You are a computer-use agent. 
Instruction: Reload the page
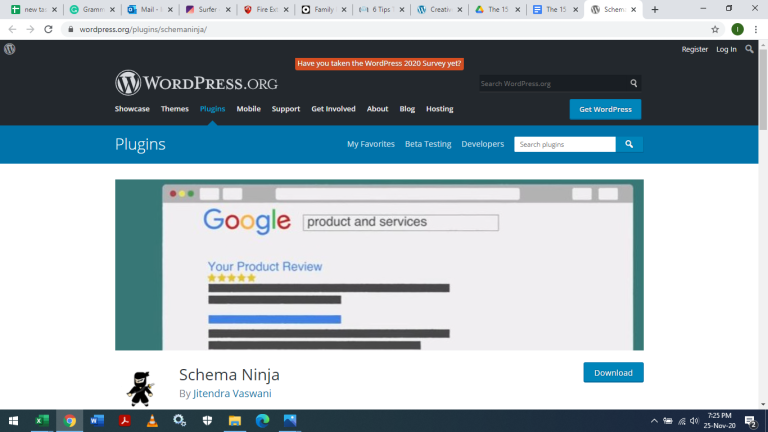[x=48, y=29]
